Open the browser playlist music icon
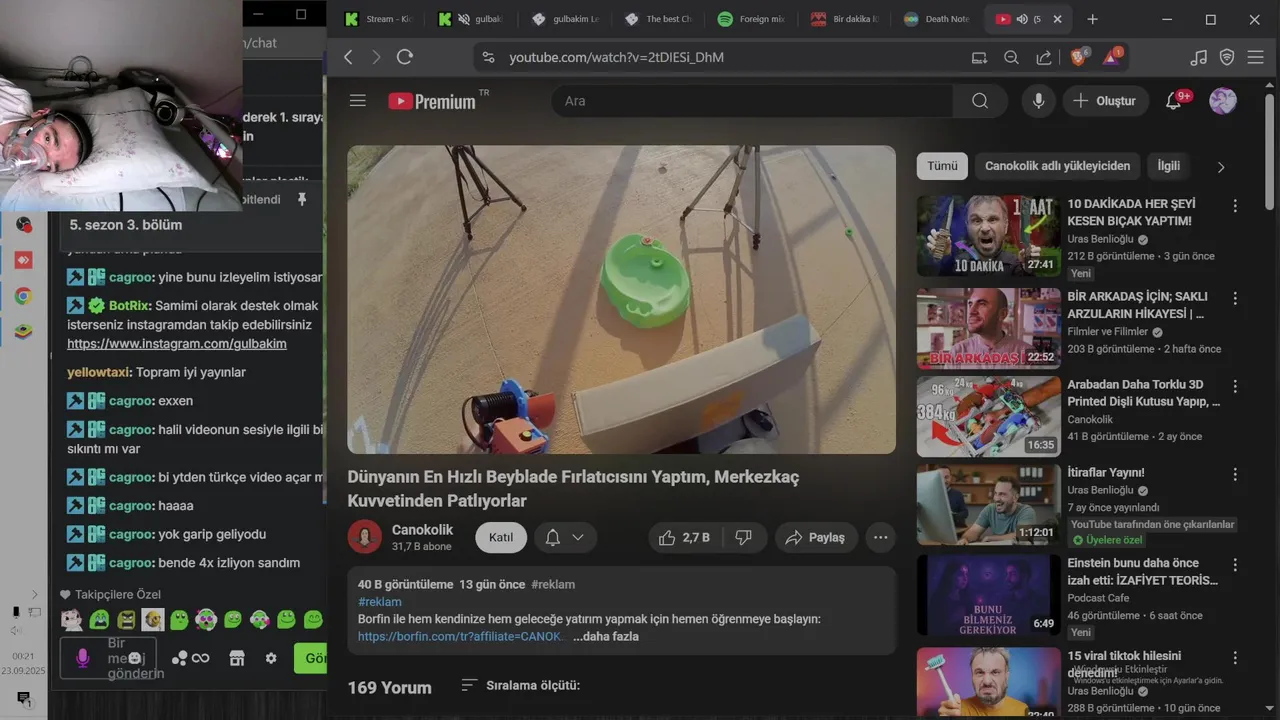The height and width of the screenshot is (720, 1280). [x=1199, y=57]
